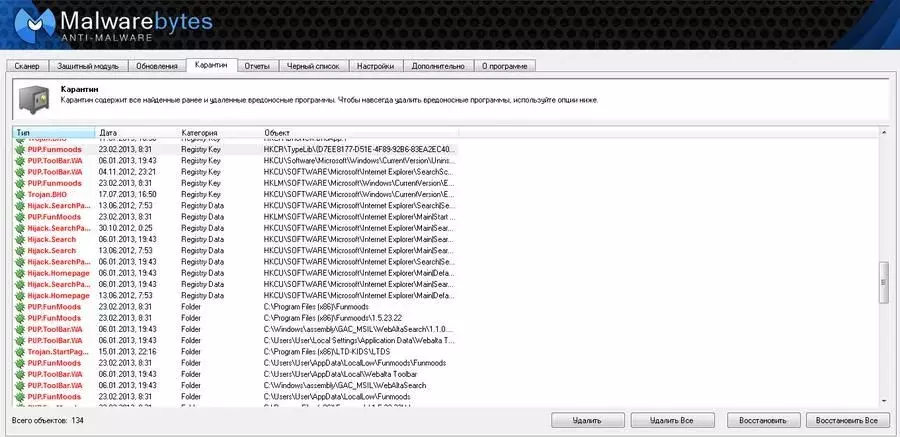Viewport: 900px width, 437px height.
Task: Click the quarantine safe icon
Action: point(33,99)
